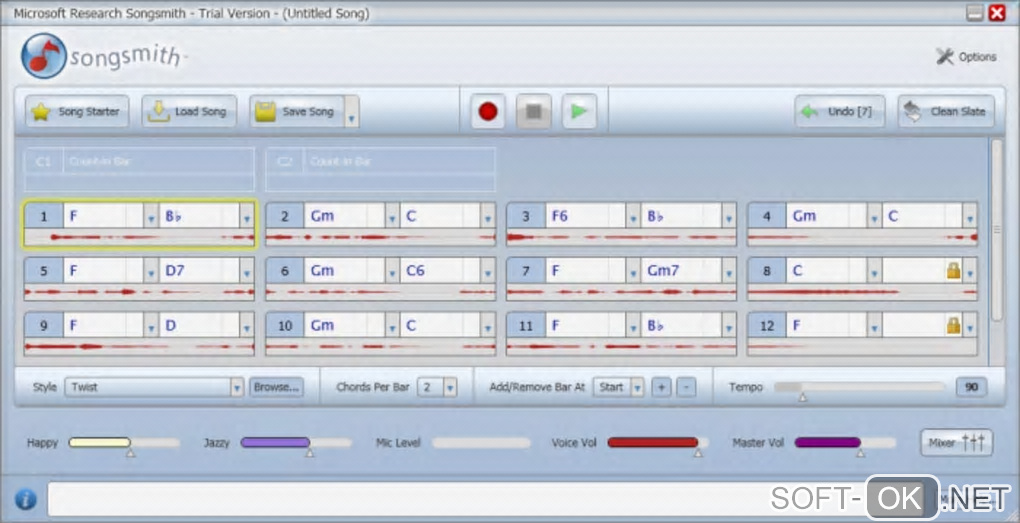Open dropdown for bar 3 F6 chord
Viewport: 1020px width, 523px height.
pos(633,217)
